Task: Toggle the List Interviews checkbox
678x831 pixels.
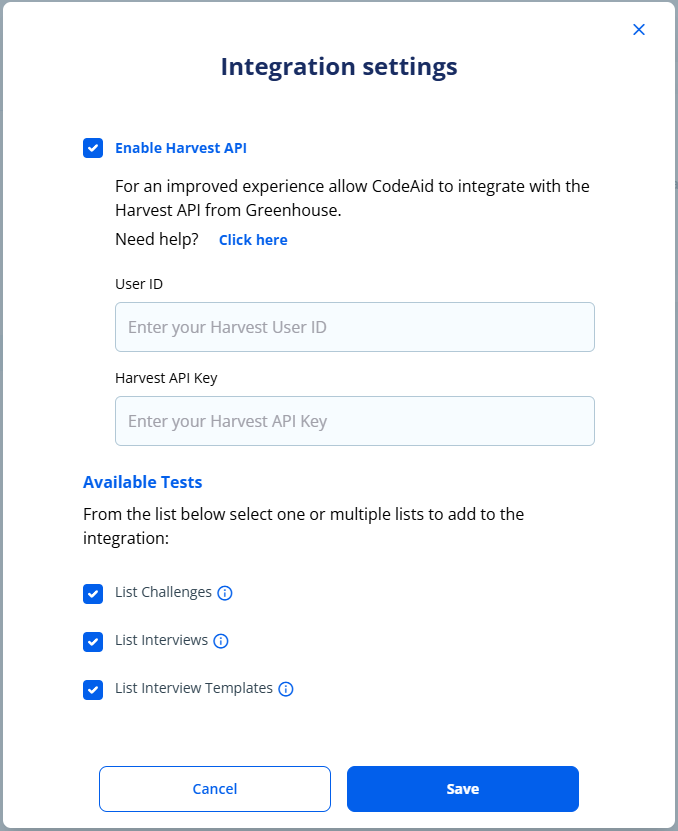Action: coord(93,642)
